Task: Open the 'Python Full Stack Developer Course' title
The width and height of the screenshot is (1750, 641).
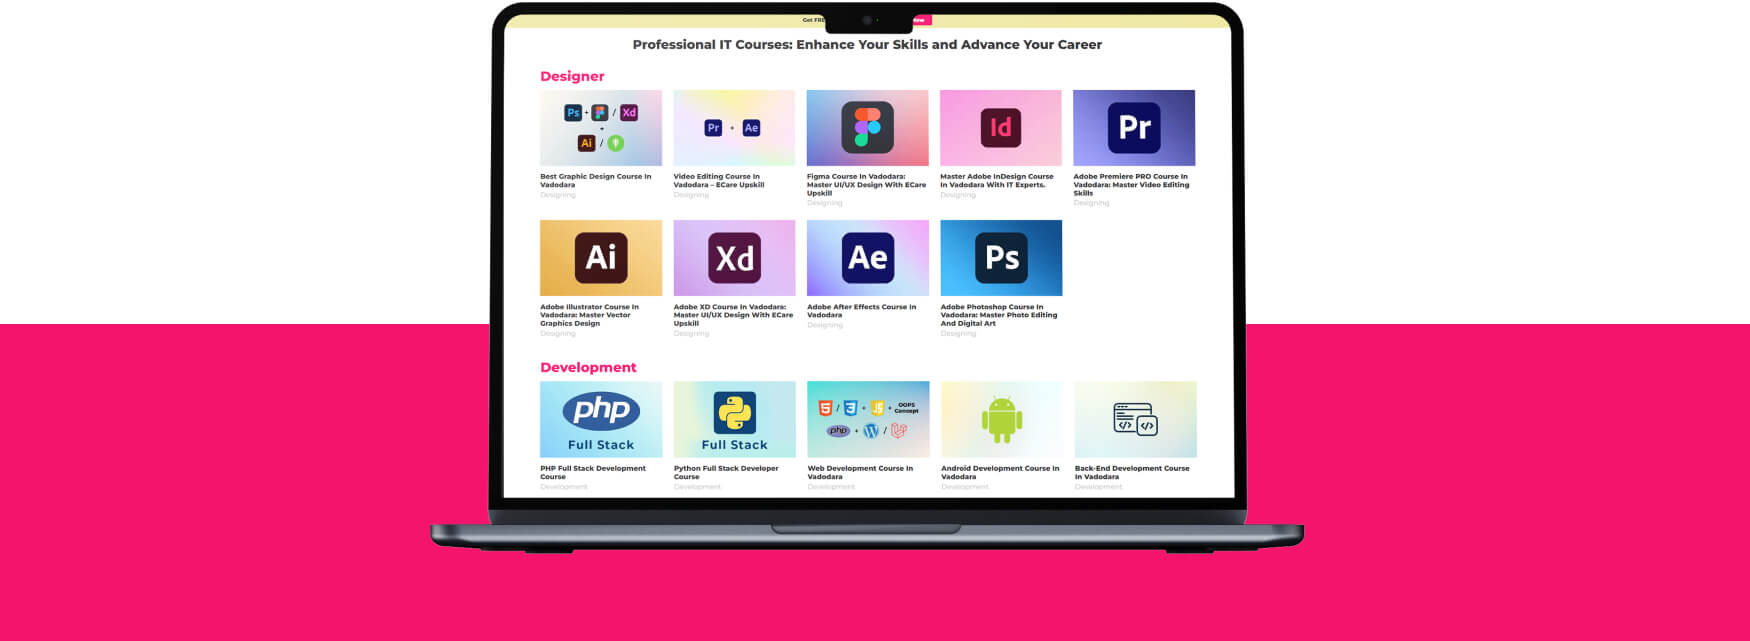Action: 726,472
